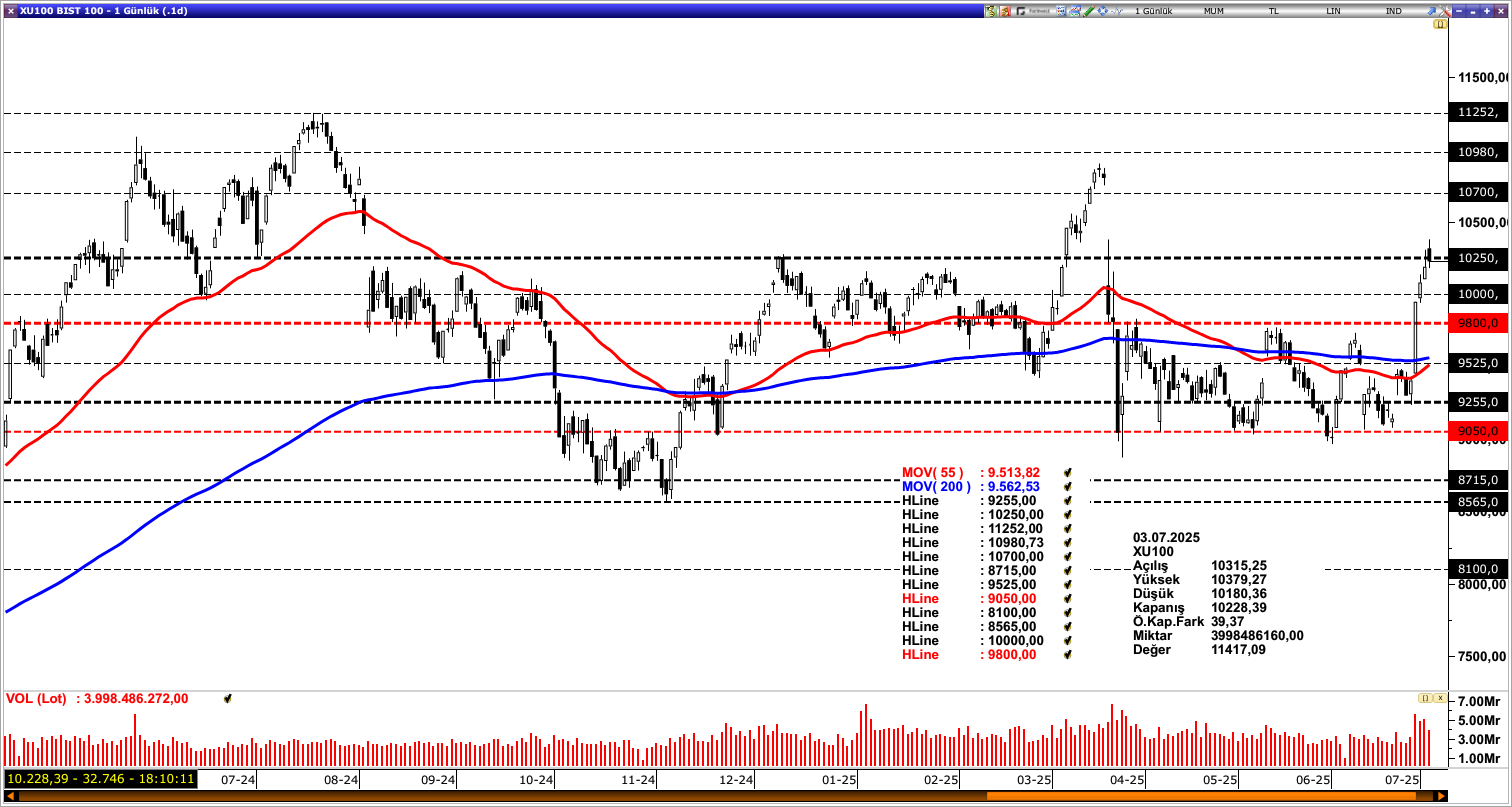Toggle the MOV(200) indicator checkmark

pos(1068,486)
